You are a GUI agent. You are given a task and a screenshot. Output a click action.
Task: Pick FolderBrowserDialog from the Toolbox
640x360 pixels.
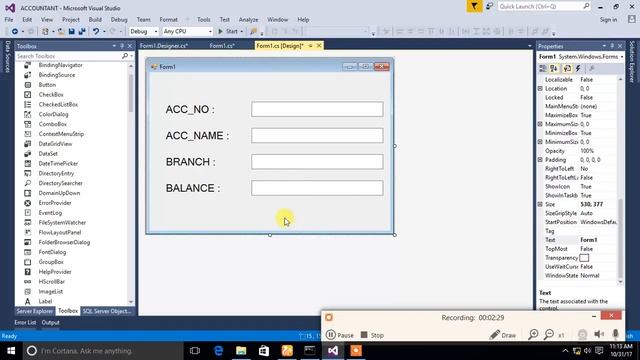click(64, 242)
